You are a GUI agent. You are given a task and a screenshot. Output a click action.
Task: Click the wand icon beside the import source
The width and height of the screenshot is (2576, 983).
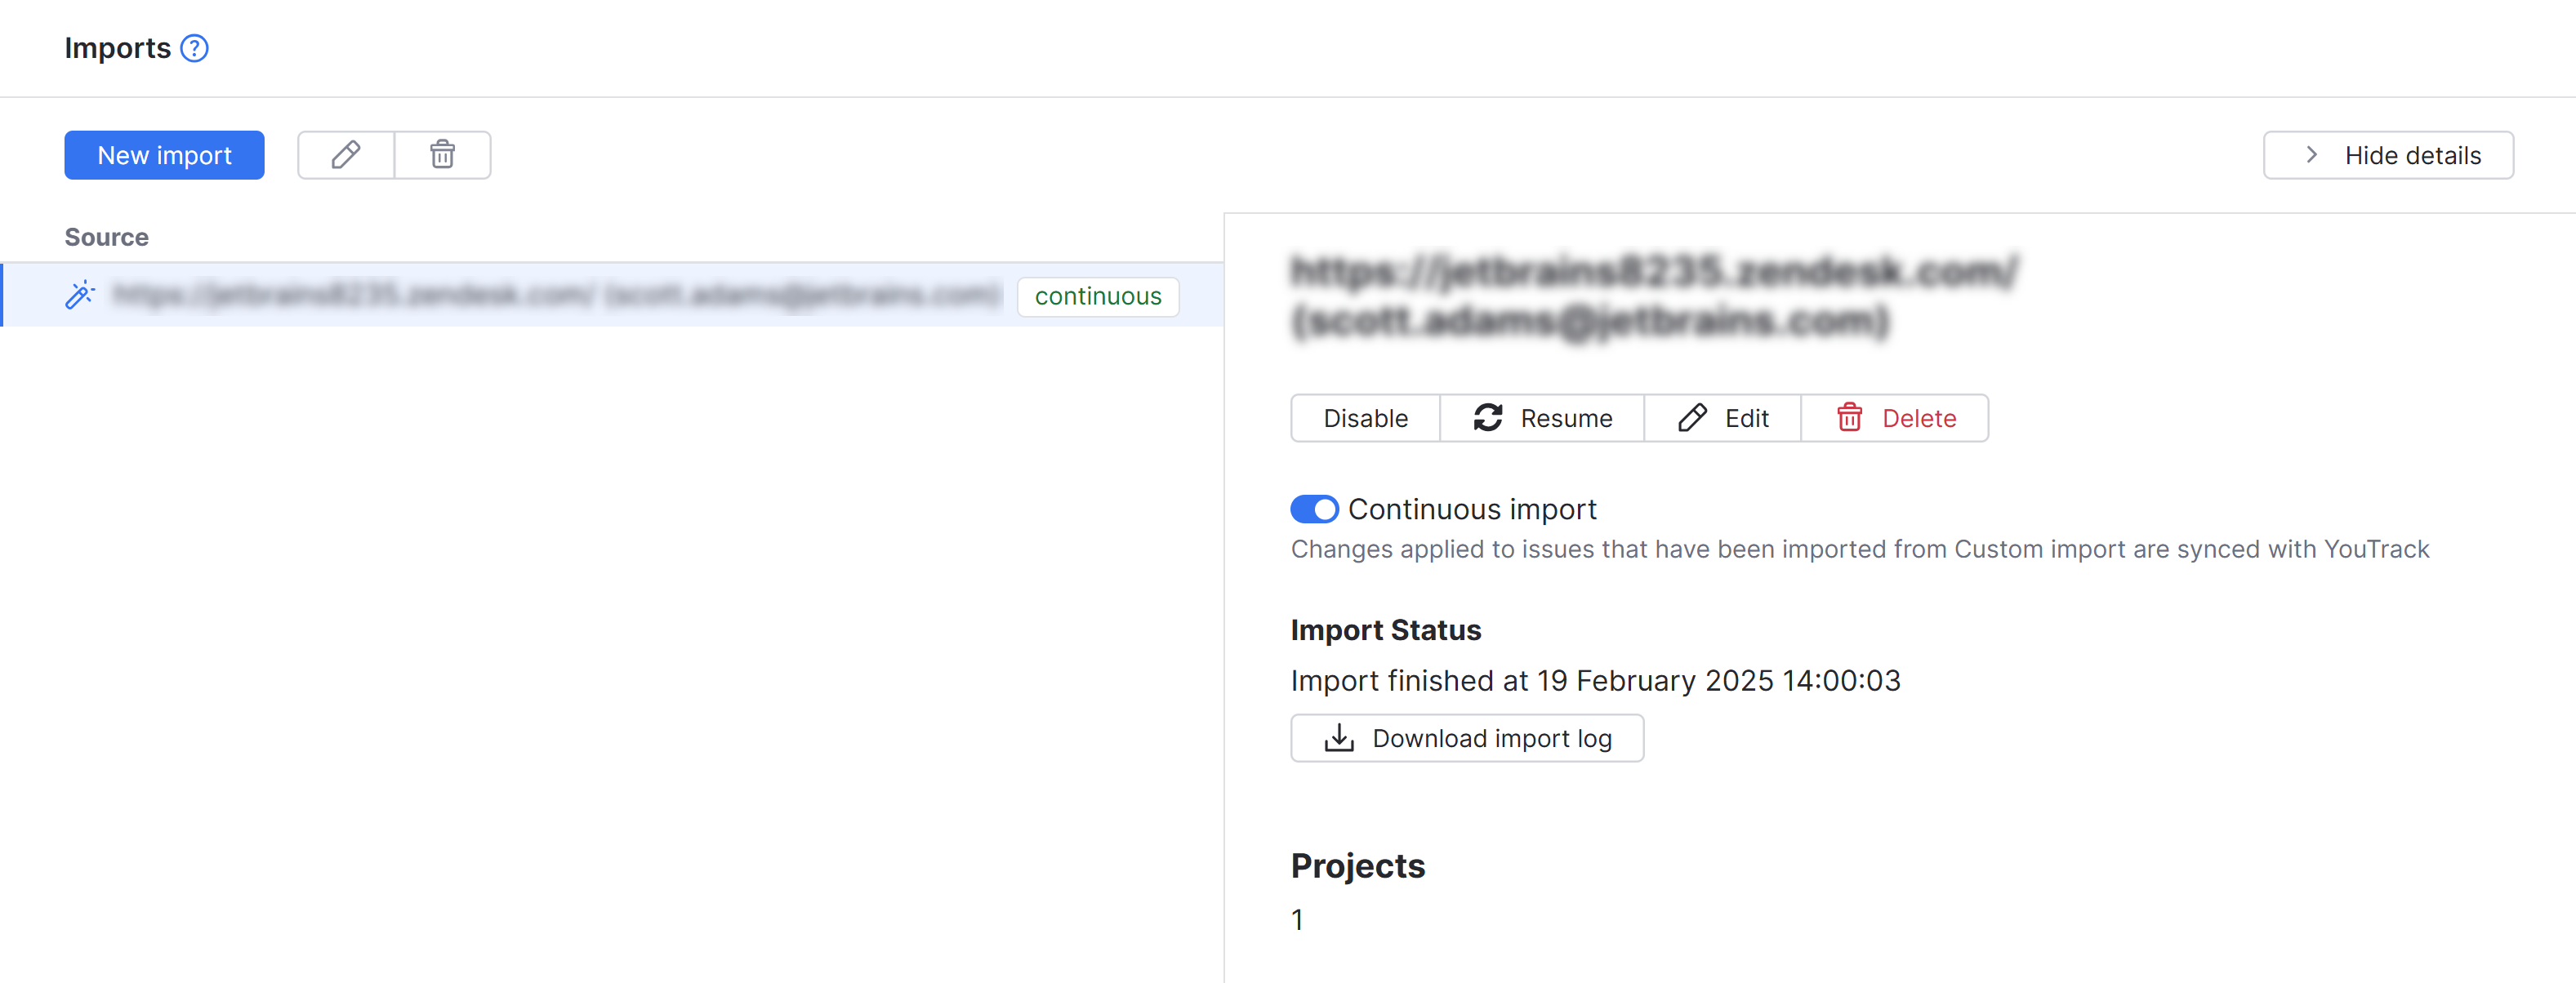point(78,294)
